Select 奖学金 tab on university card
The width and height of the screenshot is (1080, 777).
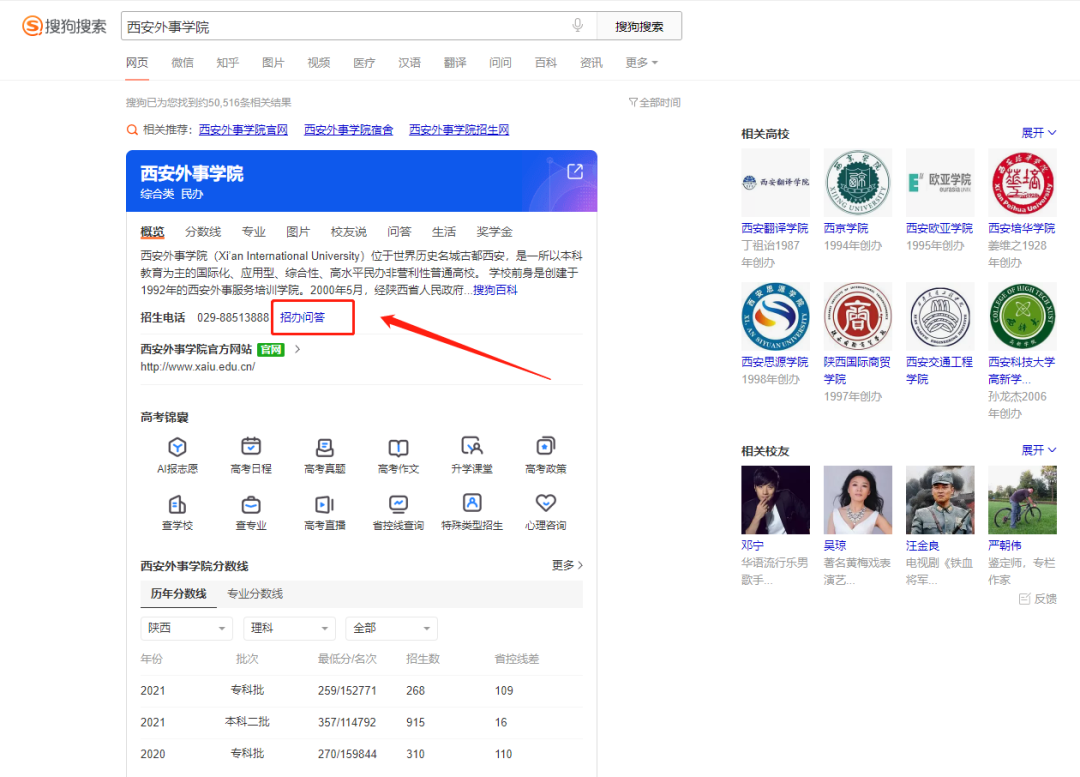495,232
